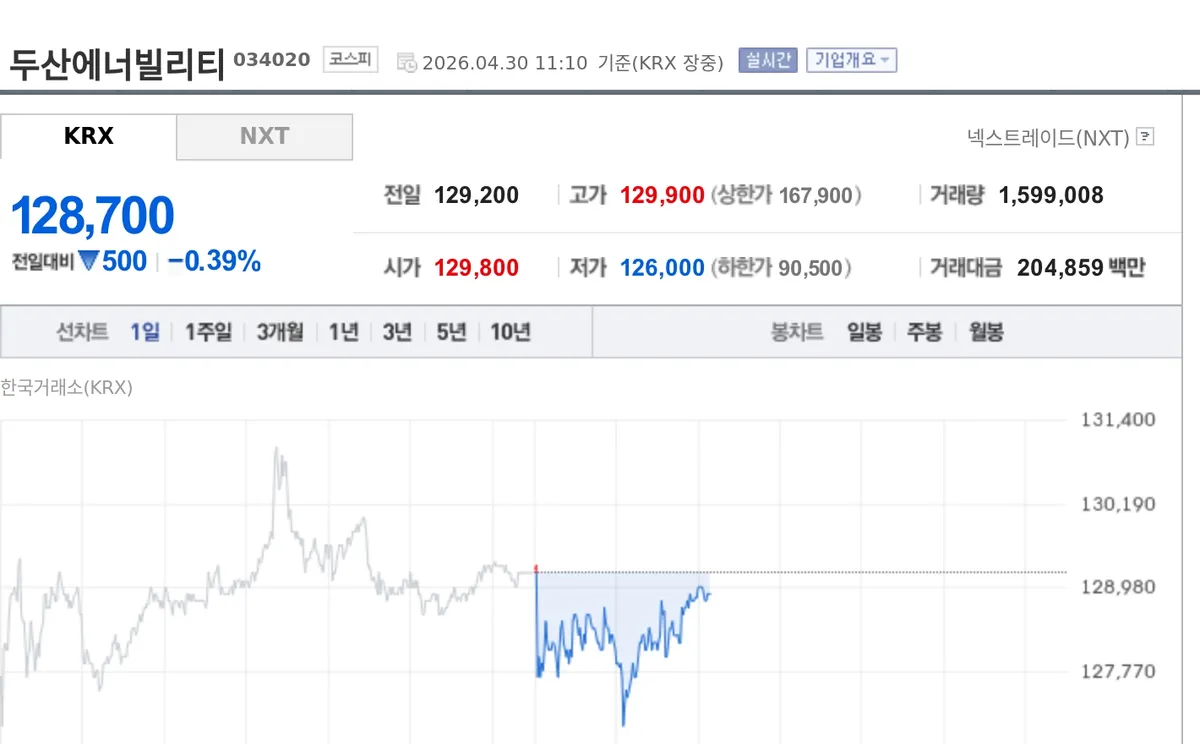Select the 1주일 chart period
1200x744 pixels.
(x=207, y=332)
